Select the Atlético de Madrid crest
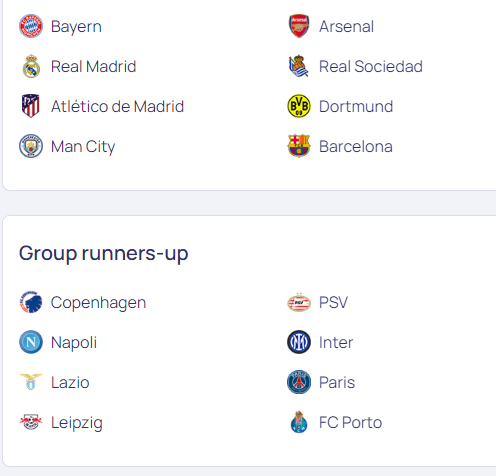 click(31, 106)
